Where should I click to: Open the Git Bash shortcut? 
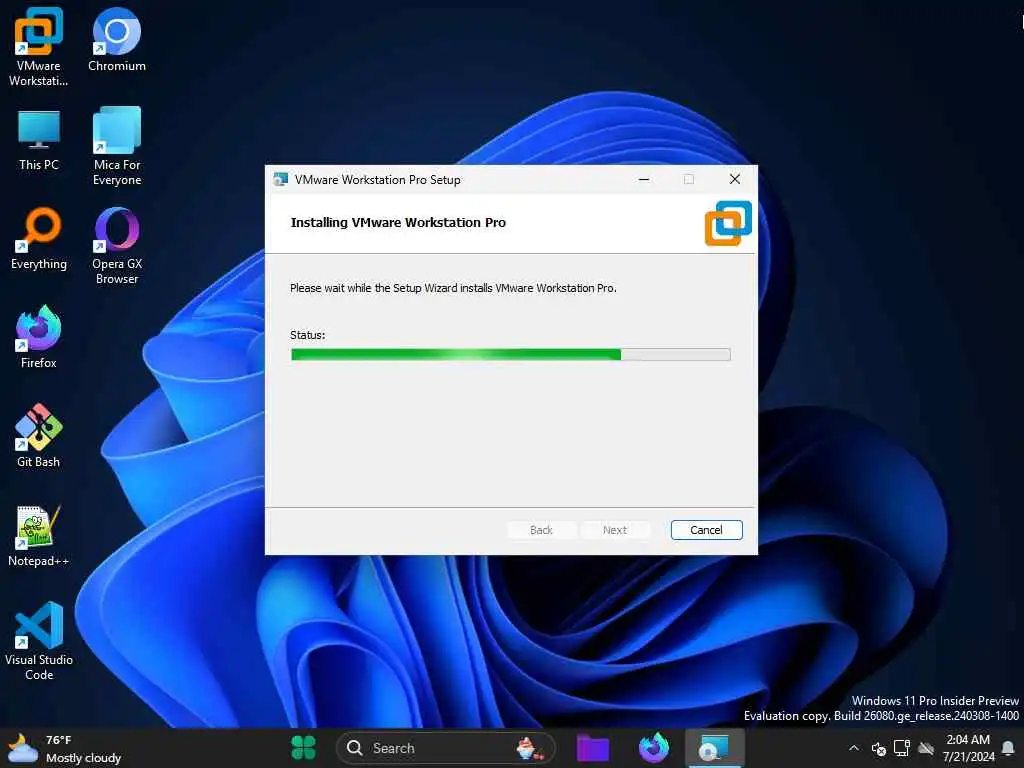coord(39,436)
